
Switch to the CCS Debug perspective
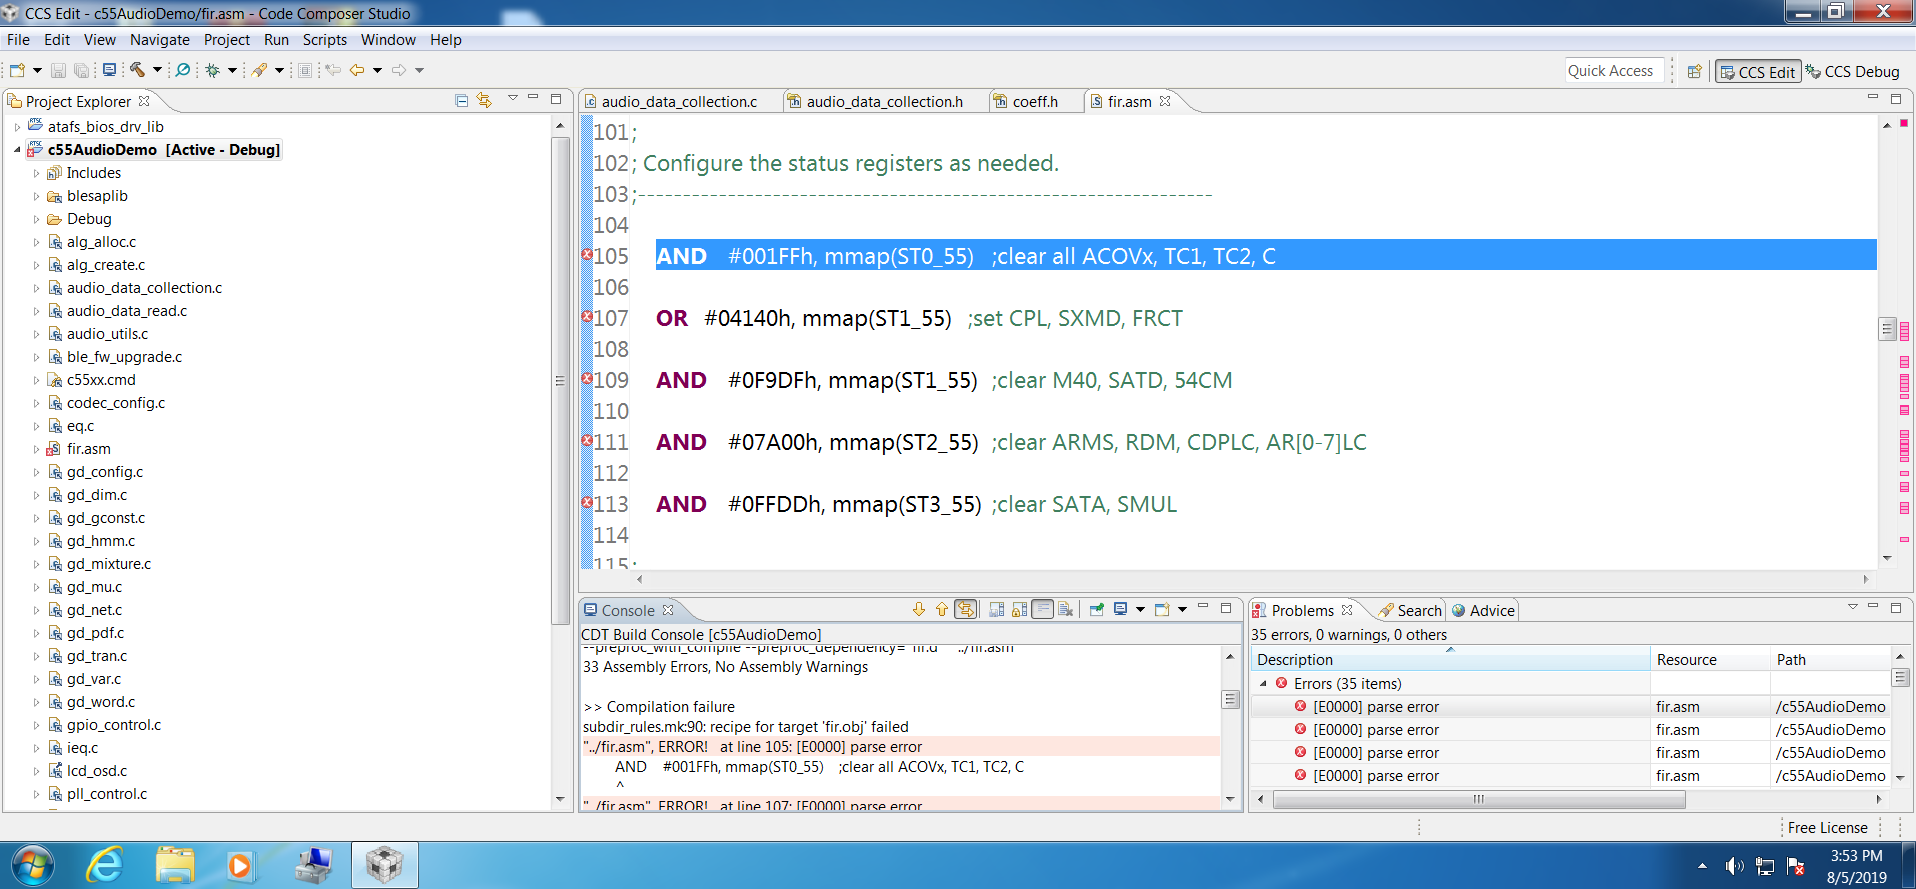(x=1852, y=71)
